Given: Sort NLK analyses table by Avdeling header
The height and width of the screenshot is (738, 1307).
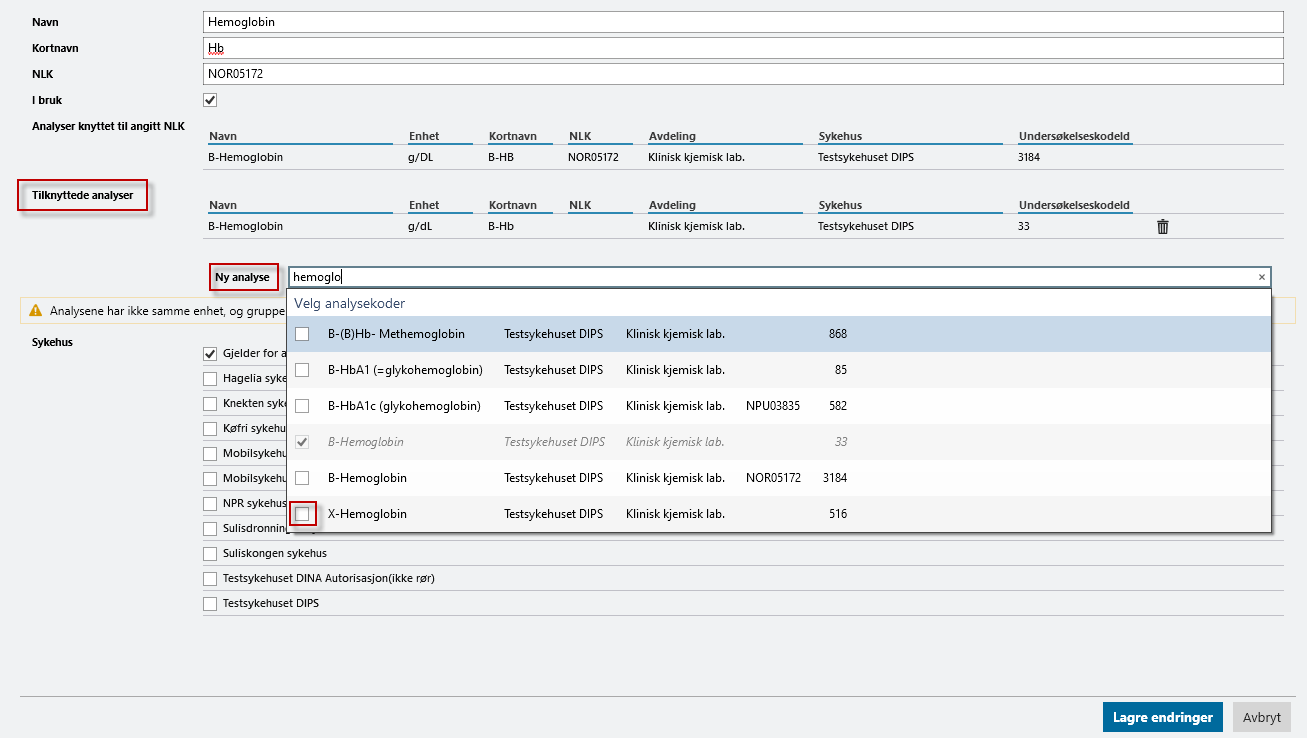Looking at the screenshot, I should coord(672,136).
